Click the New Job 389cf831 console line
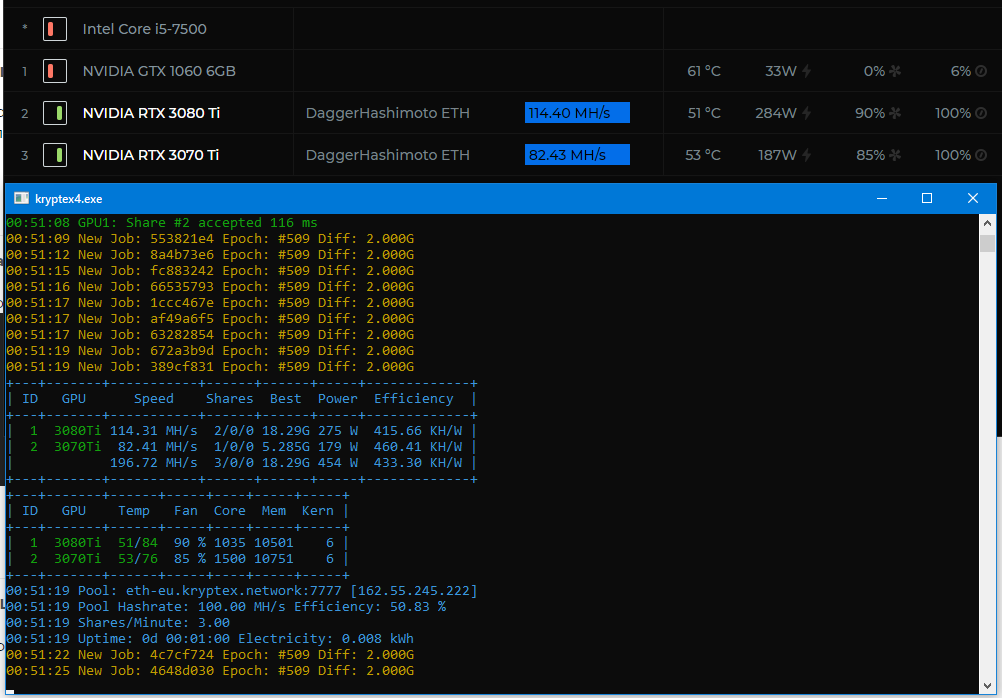Screen dimensions: 1002x698 [210, 367]
